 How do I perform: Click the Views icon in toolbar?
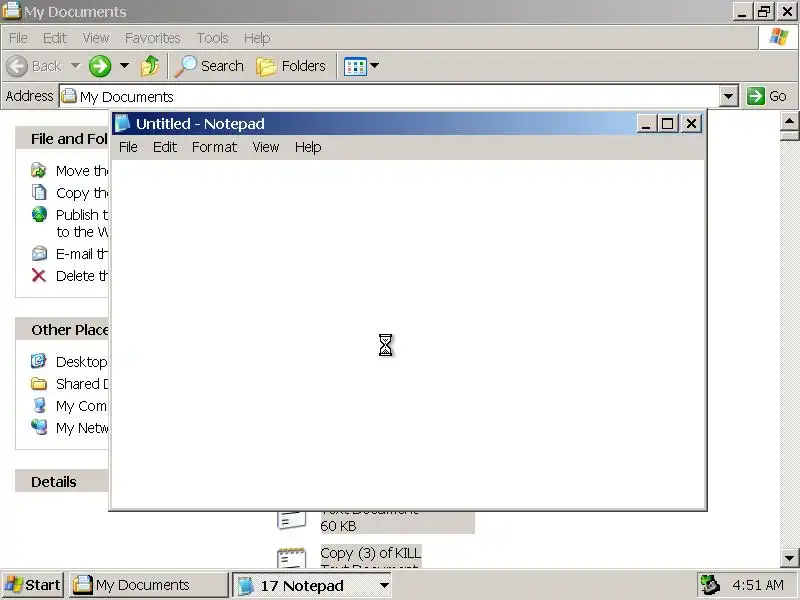(x=355, y=66)
